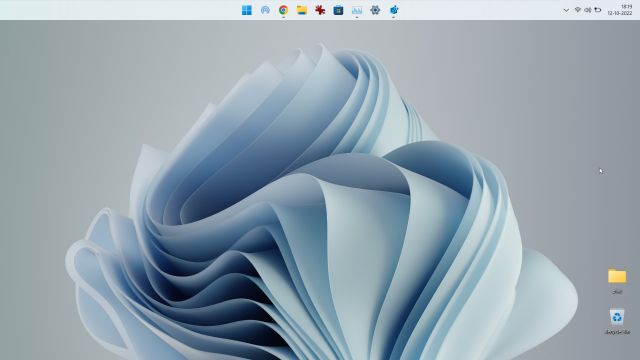Launch Google Chrome from the taskbar
640x360 pixels.
283,10
